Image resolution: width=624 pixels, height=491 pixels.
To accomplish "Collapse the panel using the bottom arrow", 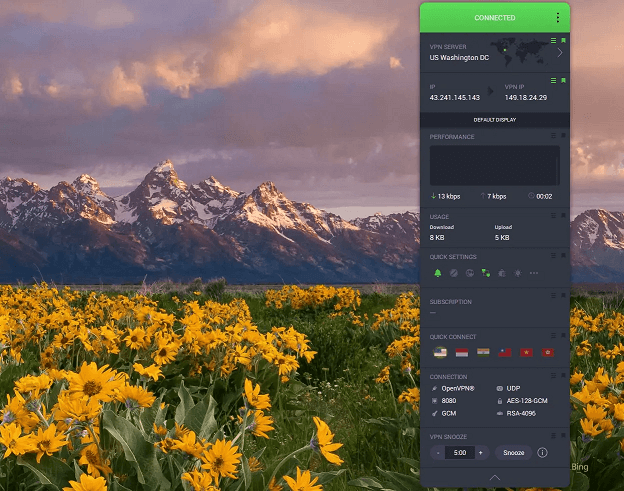I will tap(495, 479).
